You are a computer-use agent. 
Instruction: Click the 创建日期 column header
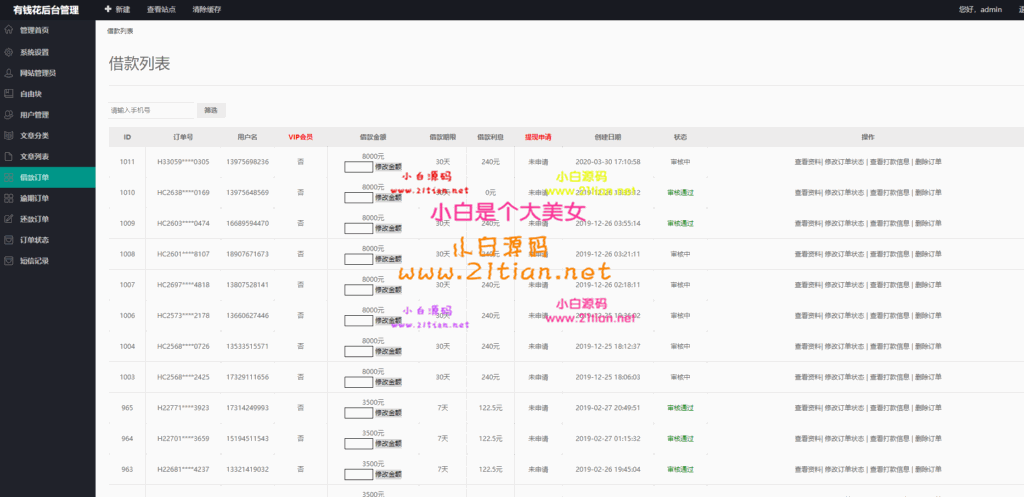pos(608,137)
